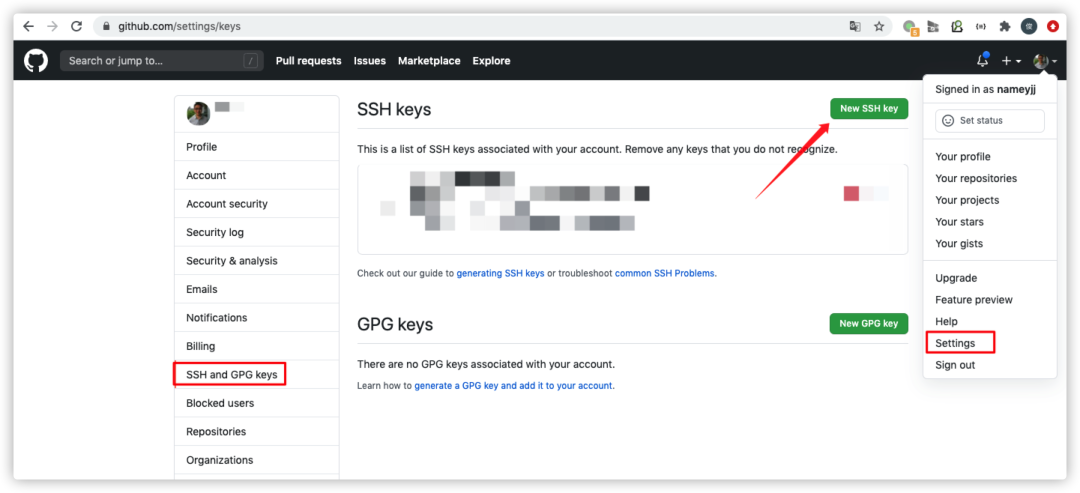
Task: Click the translate page icon in address bar
Action: [x=855, y=26]
